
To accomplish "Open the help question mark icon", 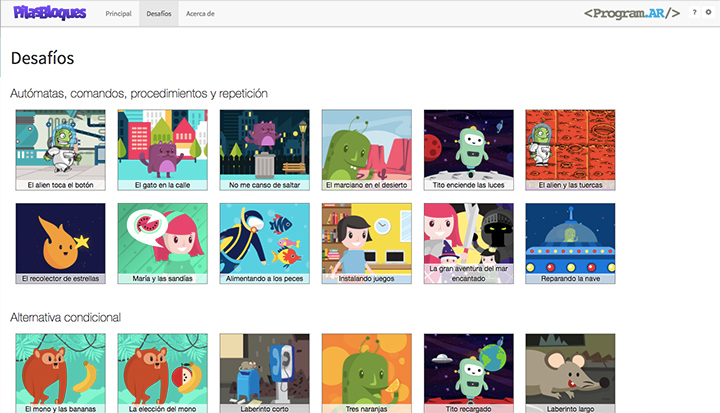I will tap(694, 14).
